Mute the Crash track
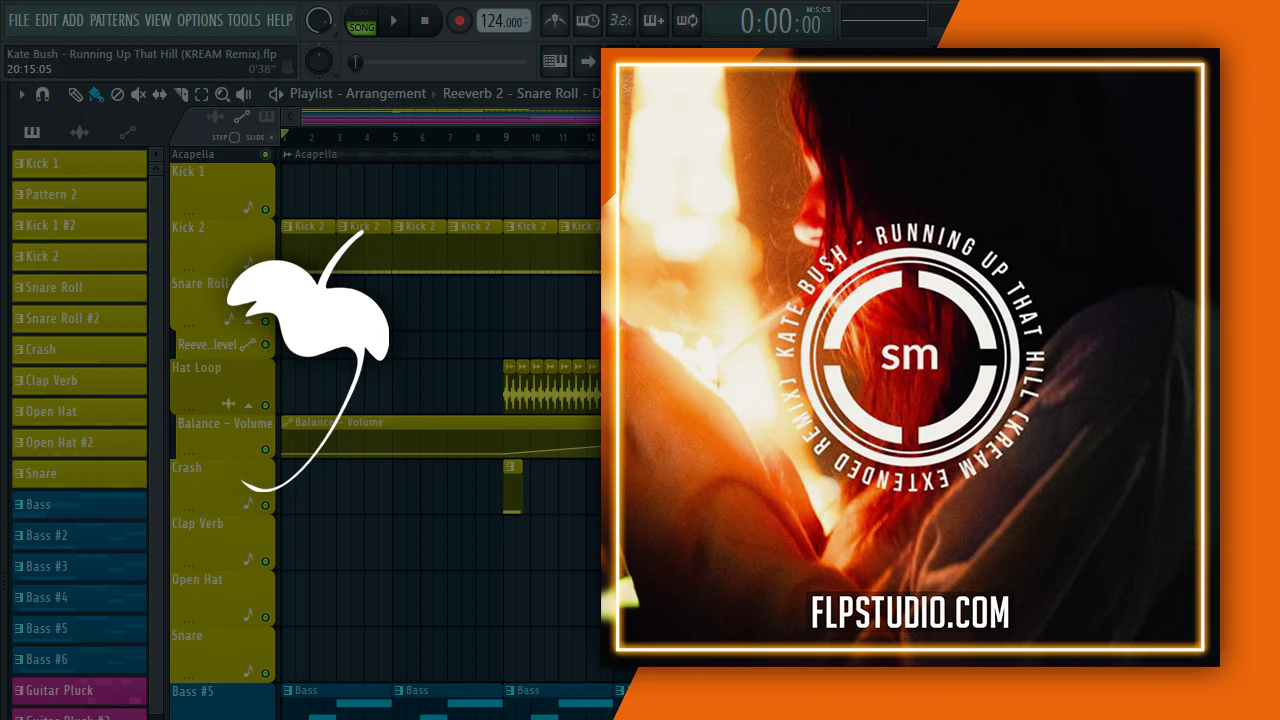Viewport: 1280px width, 720px height. click(265, 504)
